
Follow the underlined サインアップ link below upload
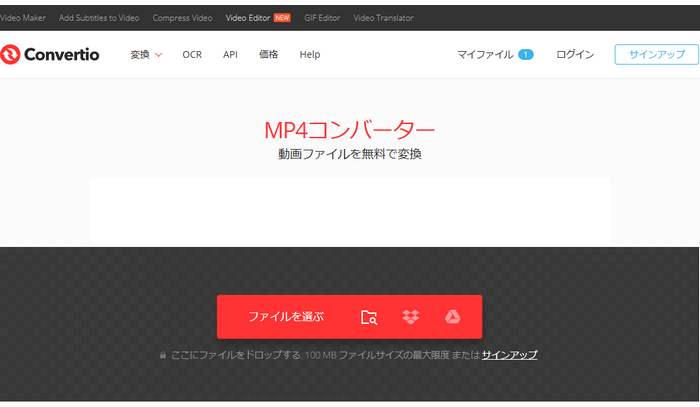click(509, 355)
